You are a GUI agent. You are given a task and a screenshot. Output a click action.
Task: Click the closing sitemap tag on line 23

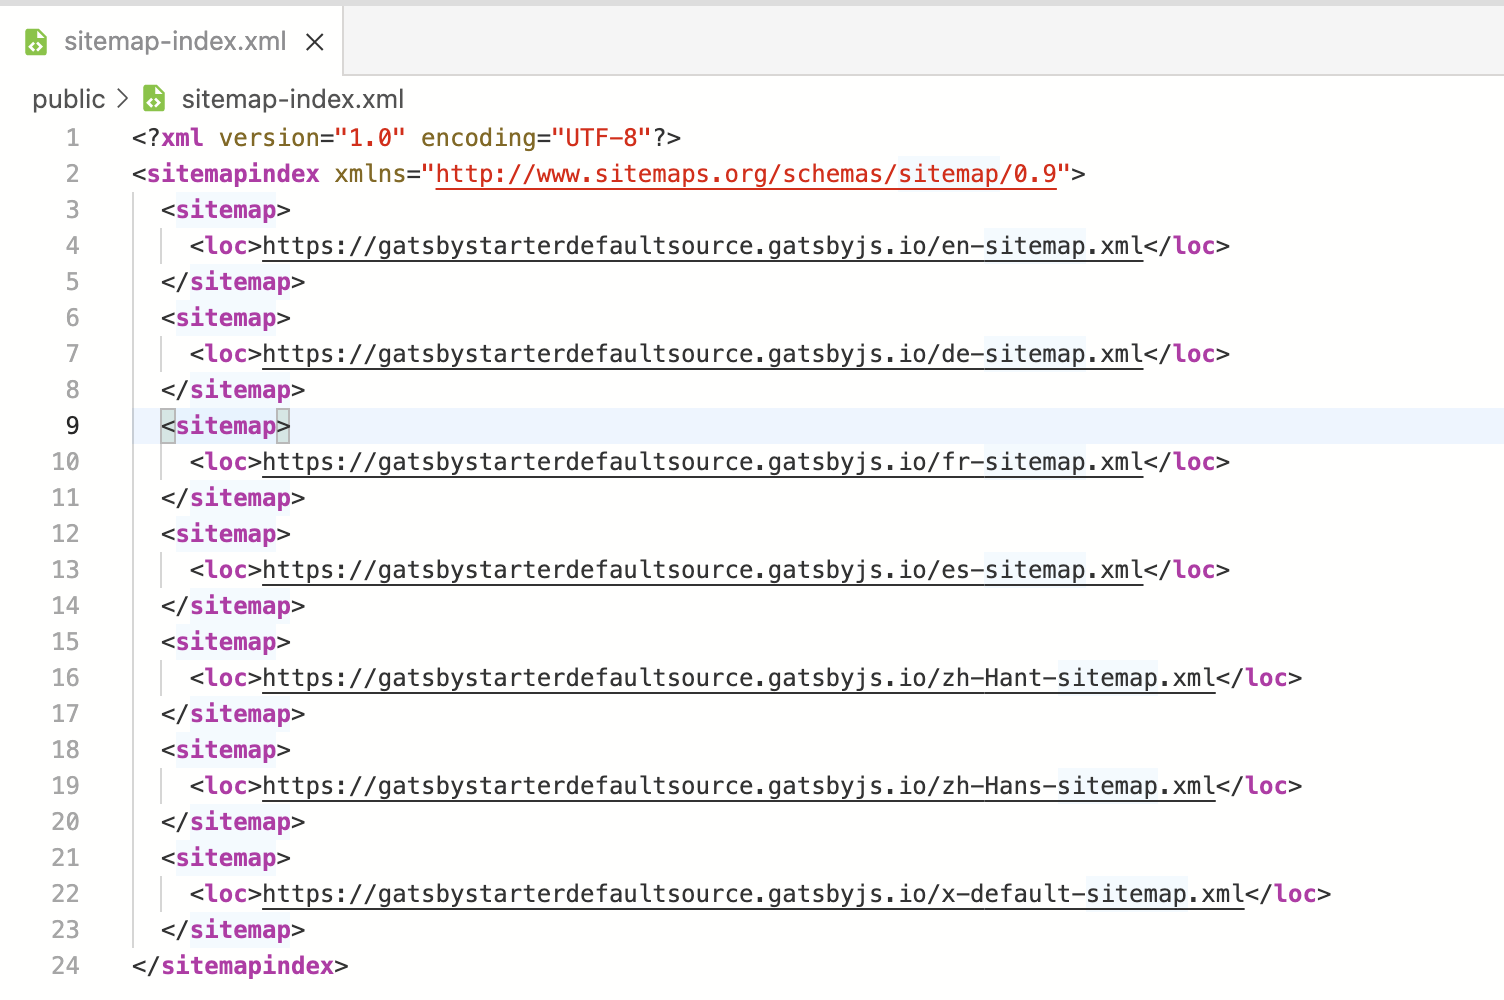pyautogui.click(x=233, y=930)
